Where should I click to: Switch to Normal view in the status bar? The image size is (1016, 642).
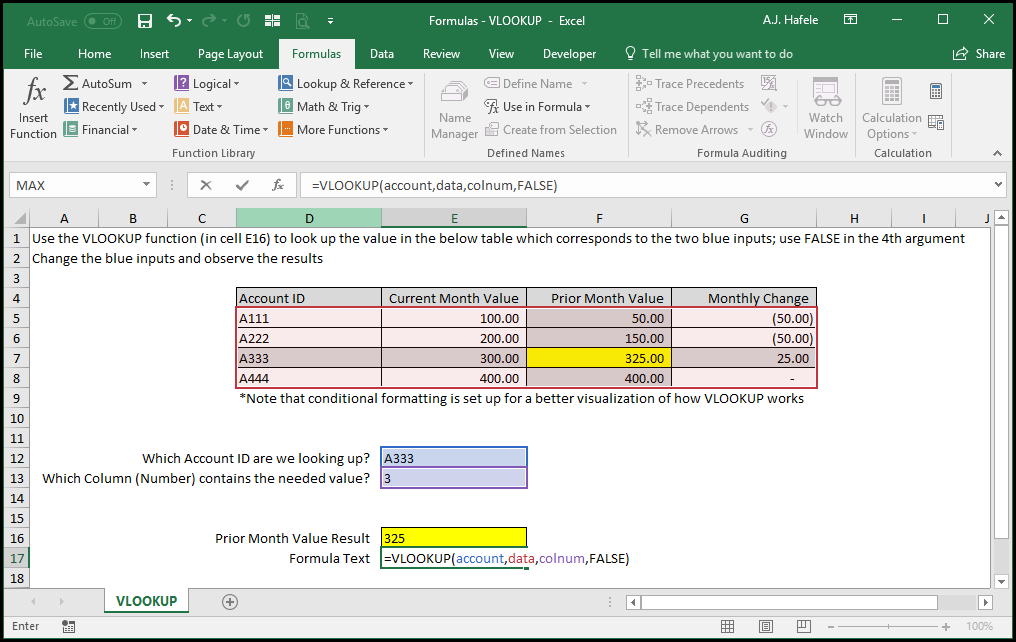click(728, 626)
